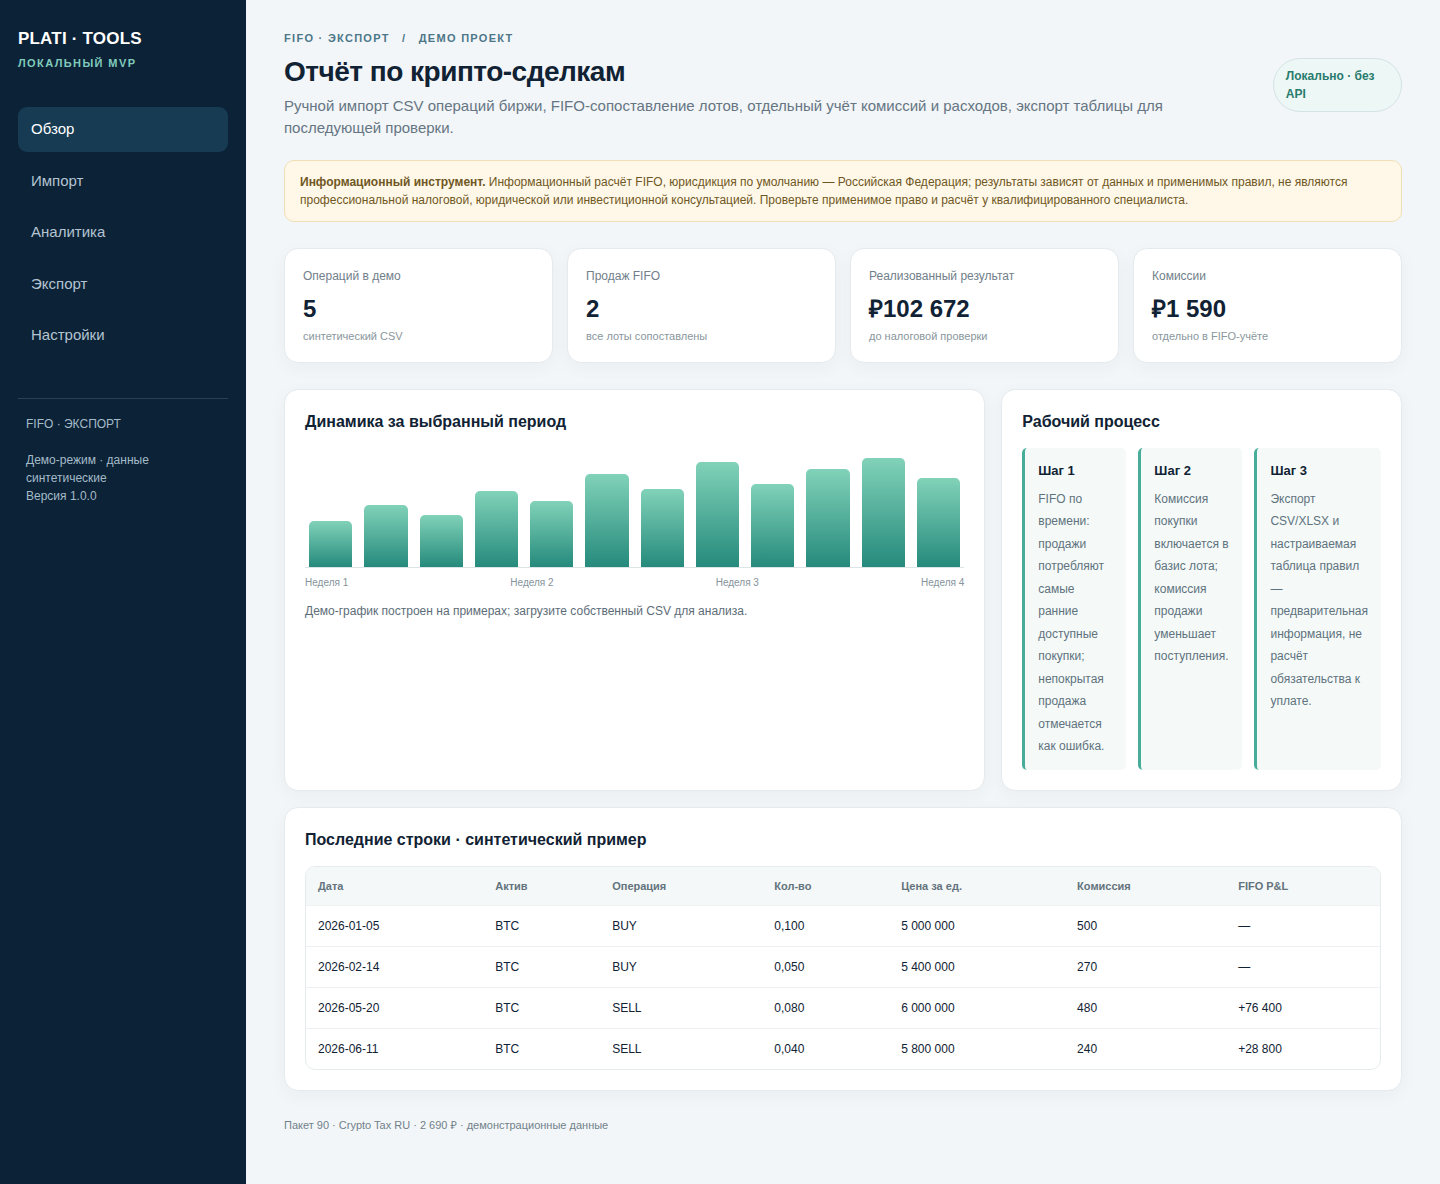Click the Шаг 1 workflow card
Screen dimensions: 1440x1184
1074,609
